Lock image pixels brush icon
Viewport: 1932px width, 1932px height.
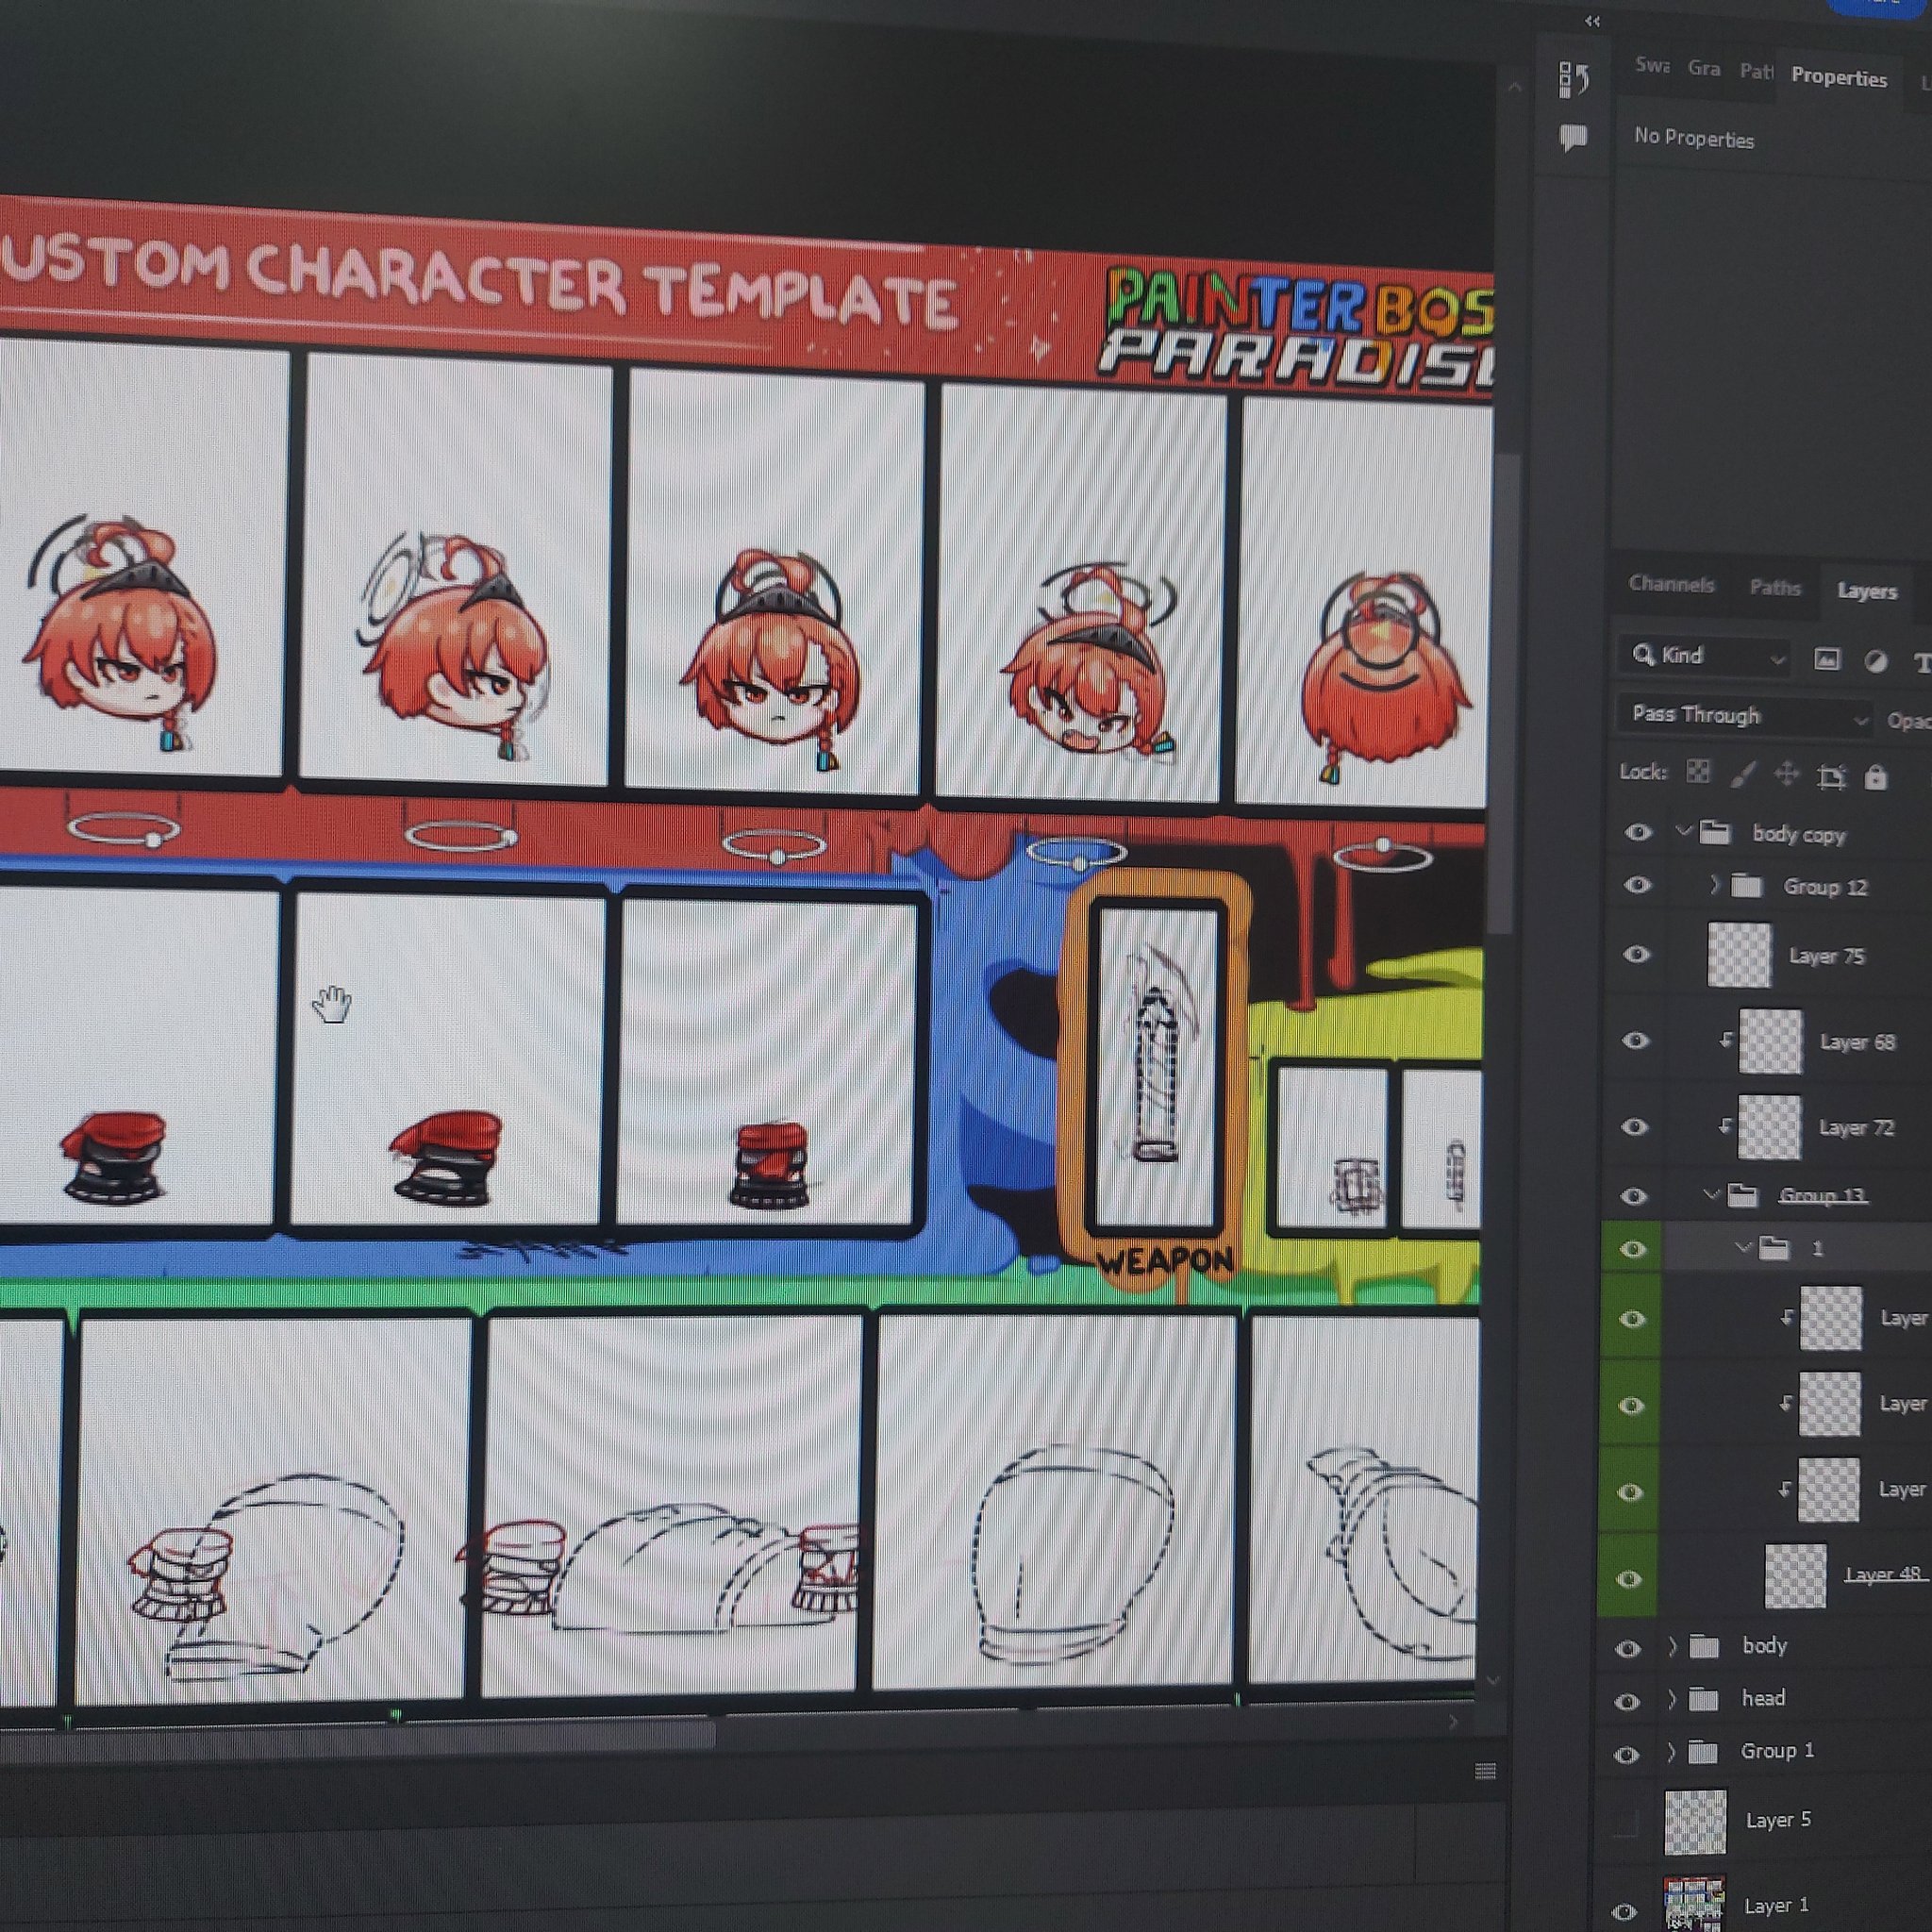pyautogui.click(x=1743, y=773)
